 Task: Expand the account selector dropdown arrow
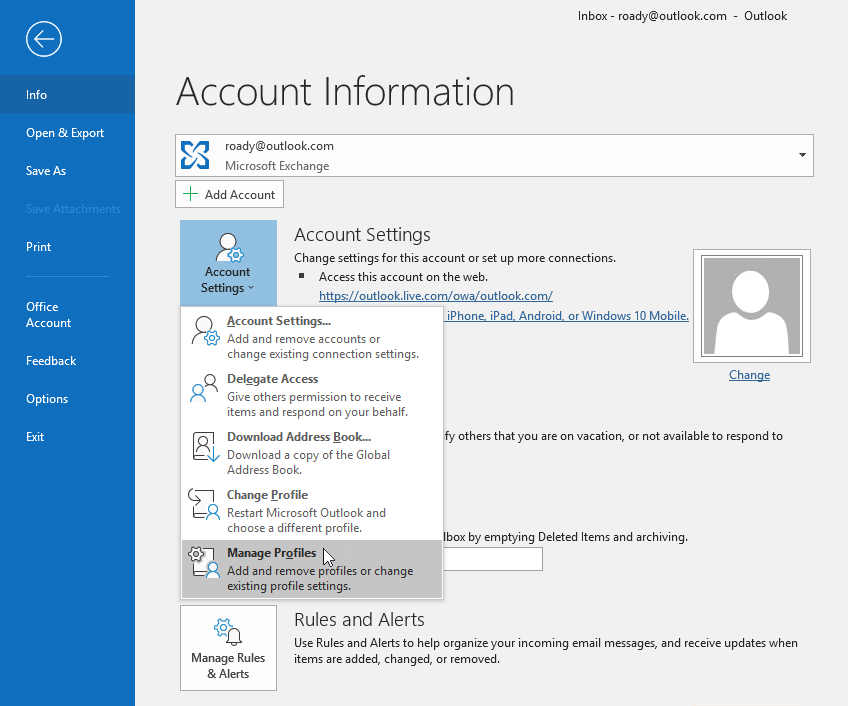(801, 155)
